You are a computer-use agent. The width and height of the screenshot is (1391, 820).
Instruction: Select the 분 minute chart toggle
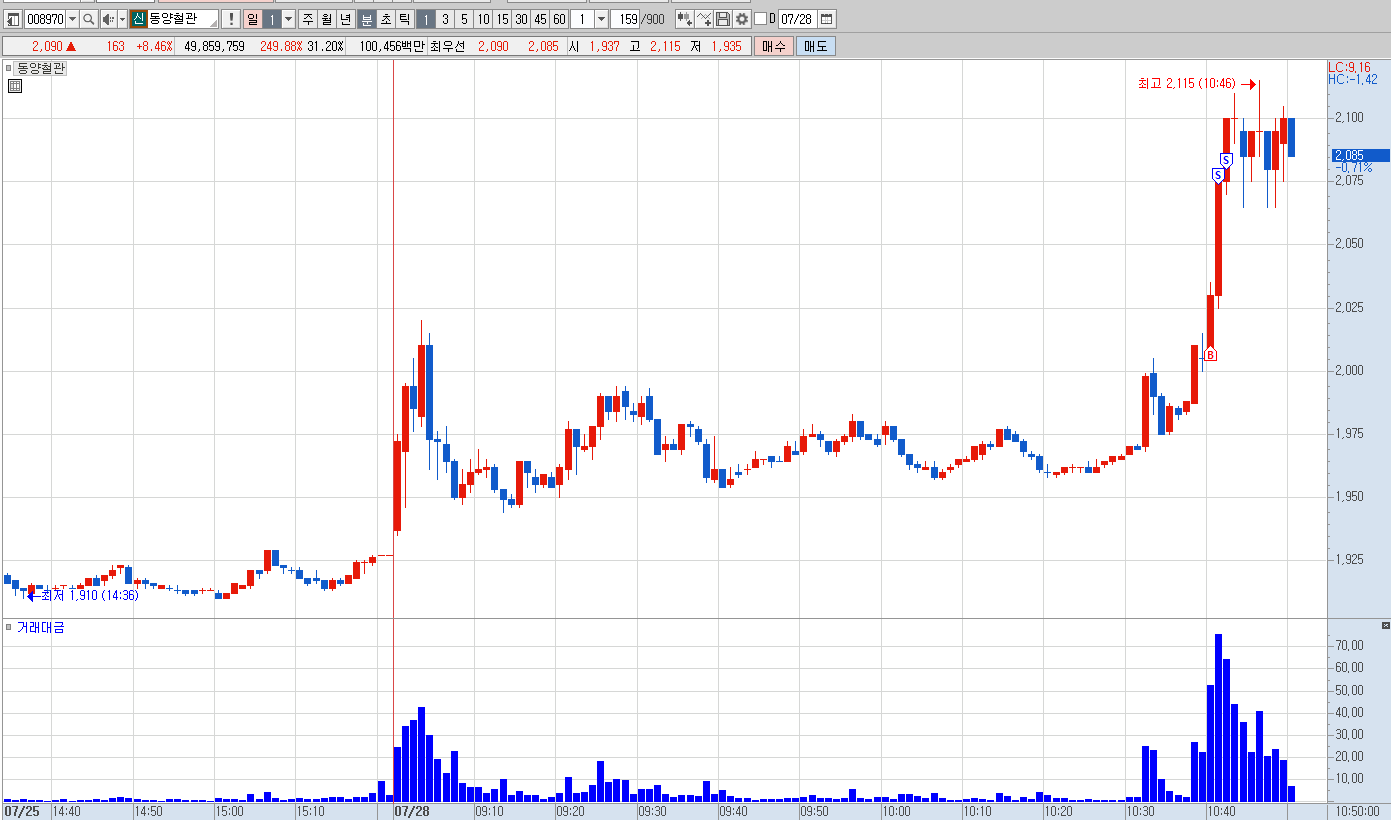click(x=366, y=19)
